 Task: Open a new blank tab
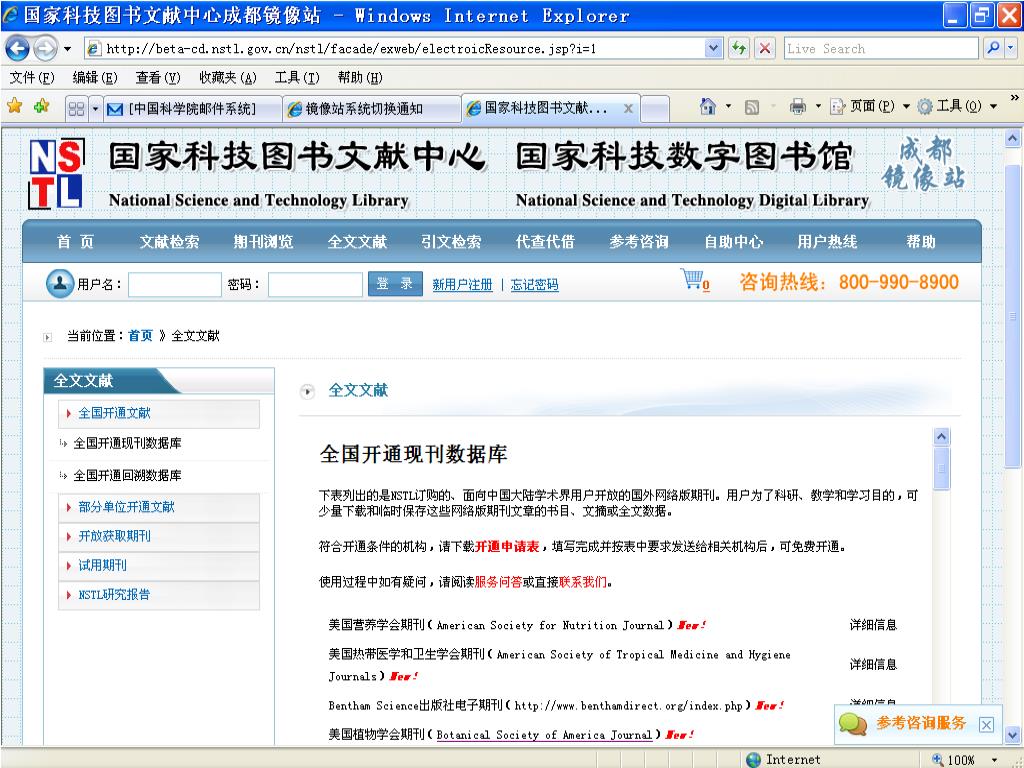655,108
